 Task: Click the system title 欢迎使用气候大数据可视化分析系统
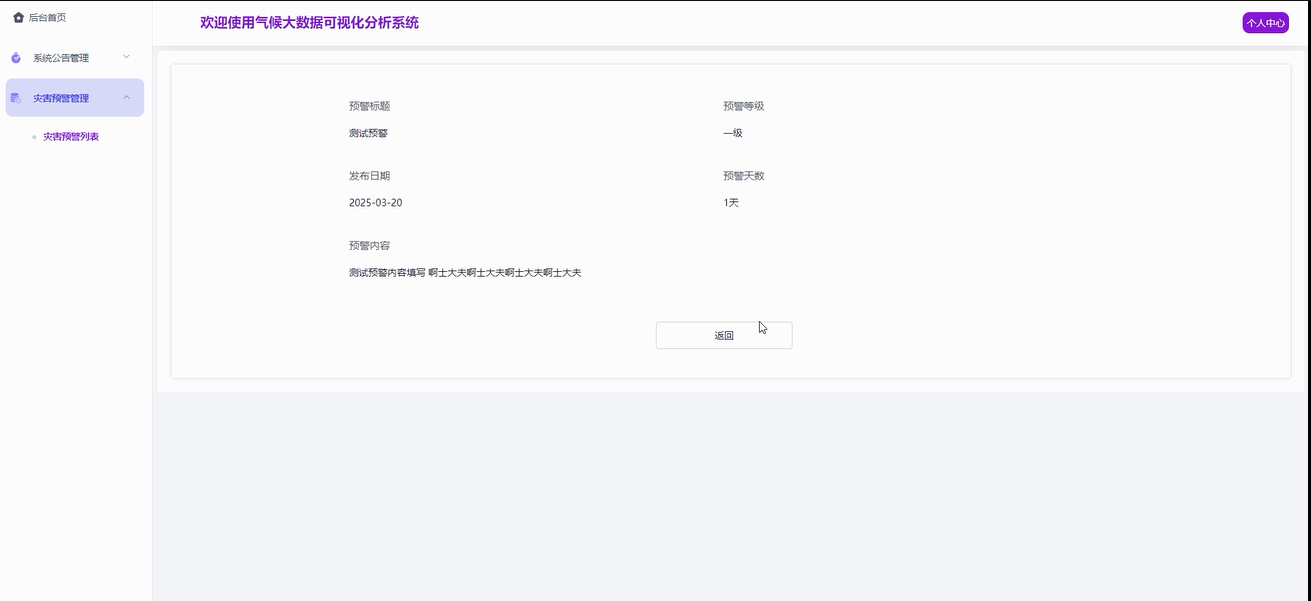[310, 22]
